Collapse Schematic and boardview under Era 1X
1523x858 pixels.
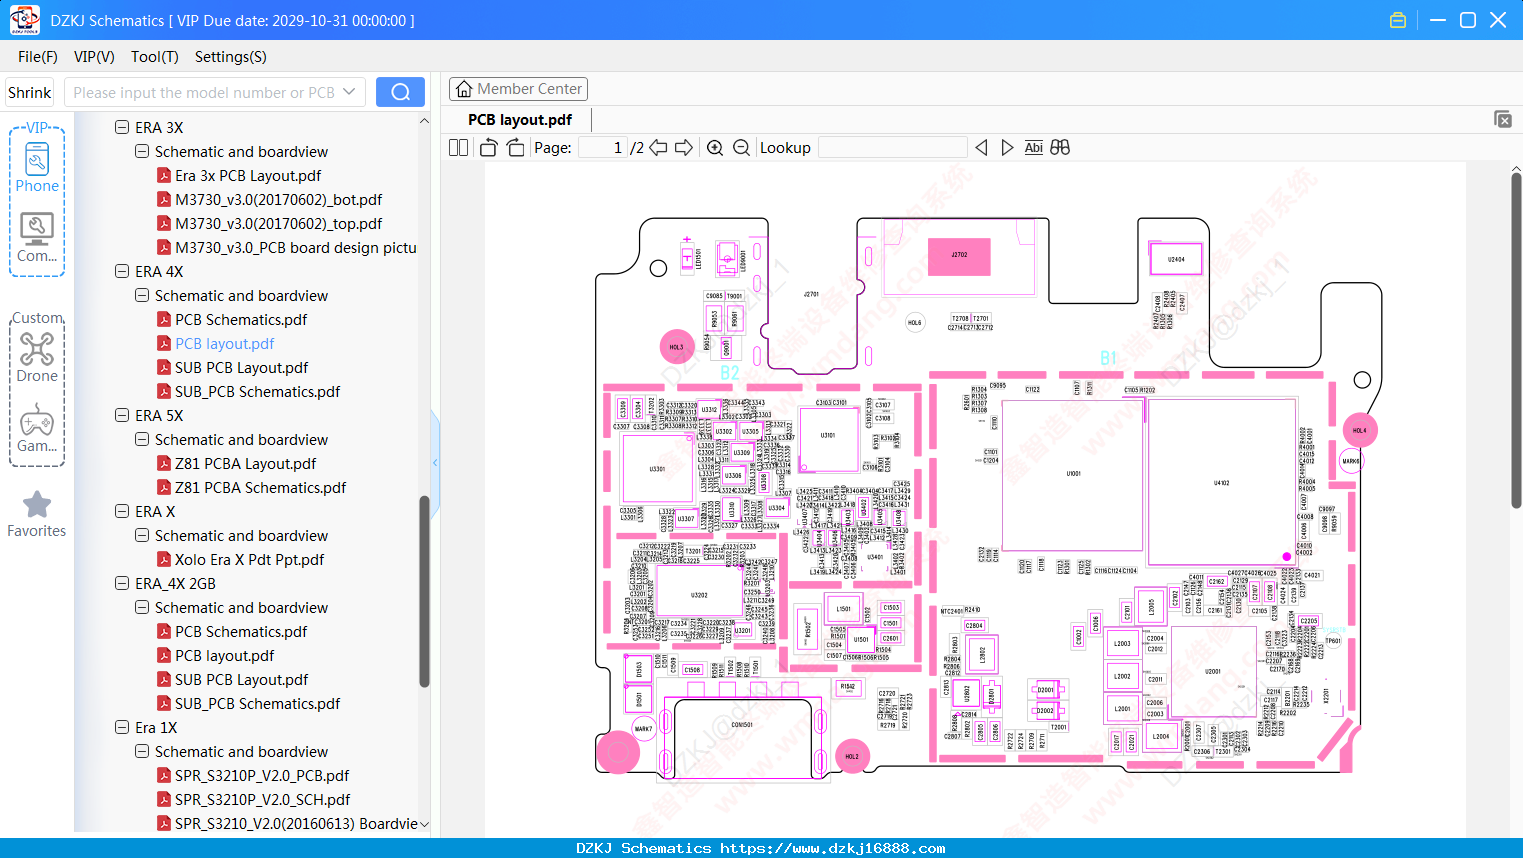[142, 751]
